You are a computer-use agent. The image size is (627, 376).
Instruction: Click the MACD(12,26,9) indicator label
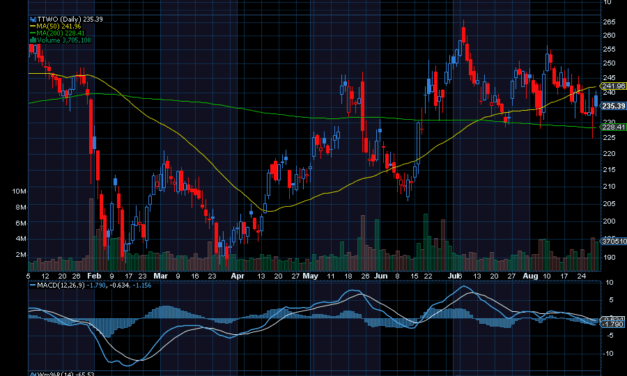60,286
